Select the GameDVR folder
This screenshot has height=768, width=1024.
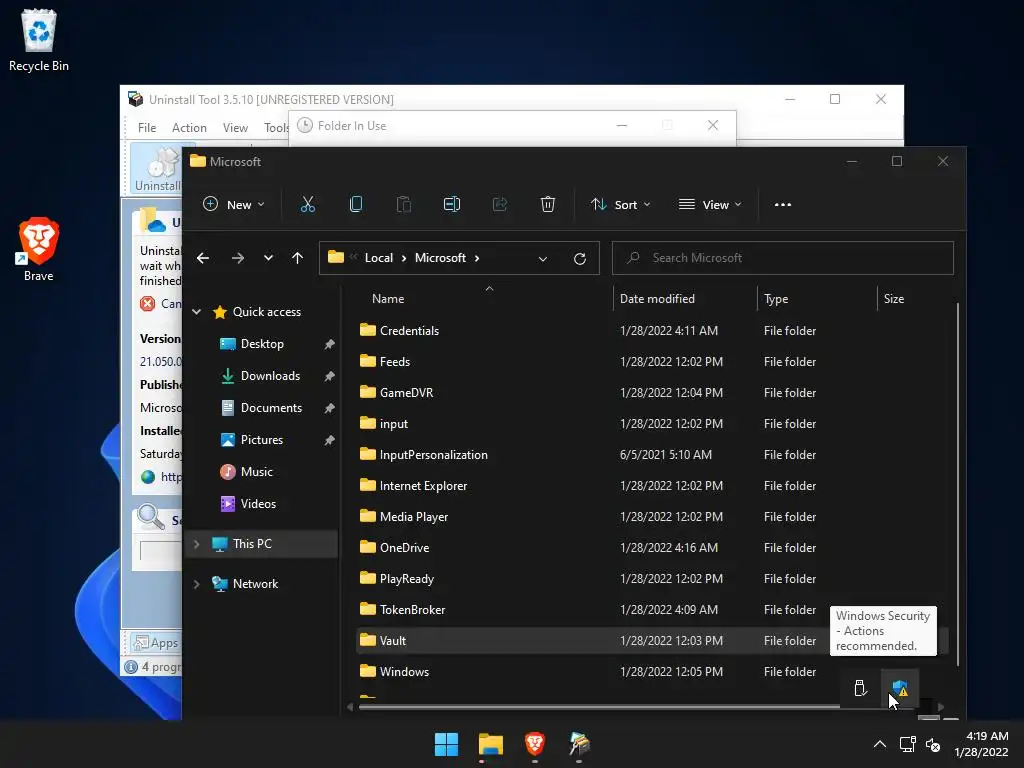coord(406,392)
